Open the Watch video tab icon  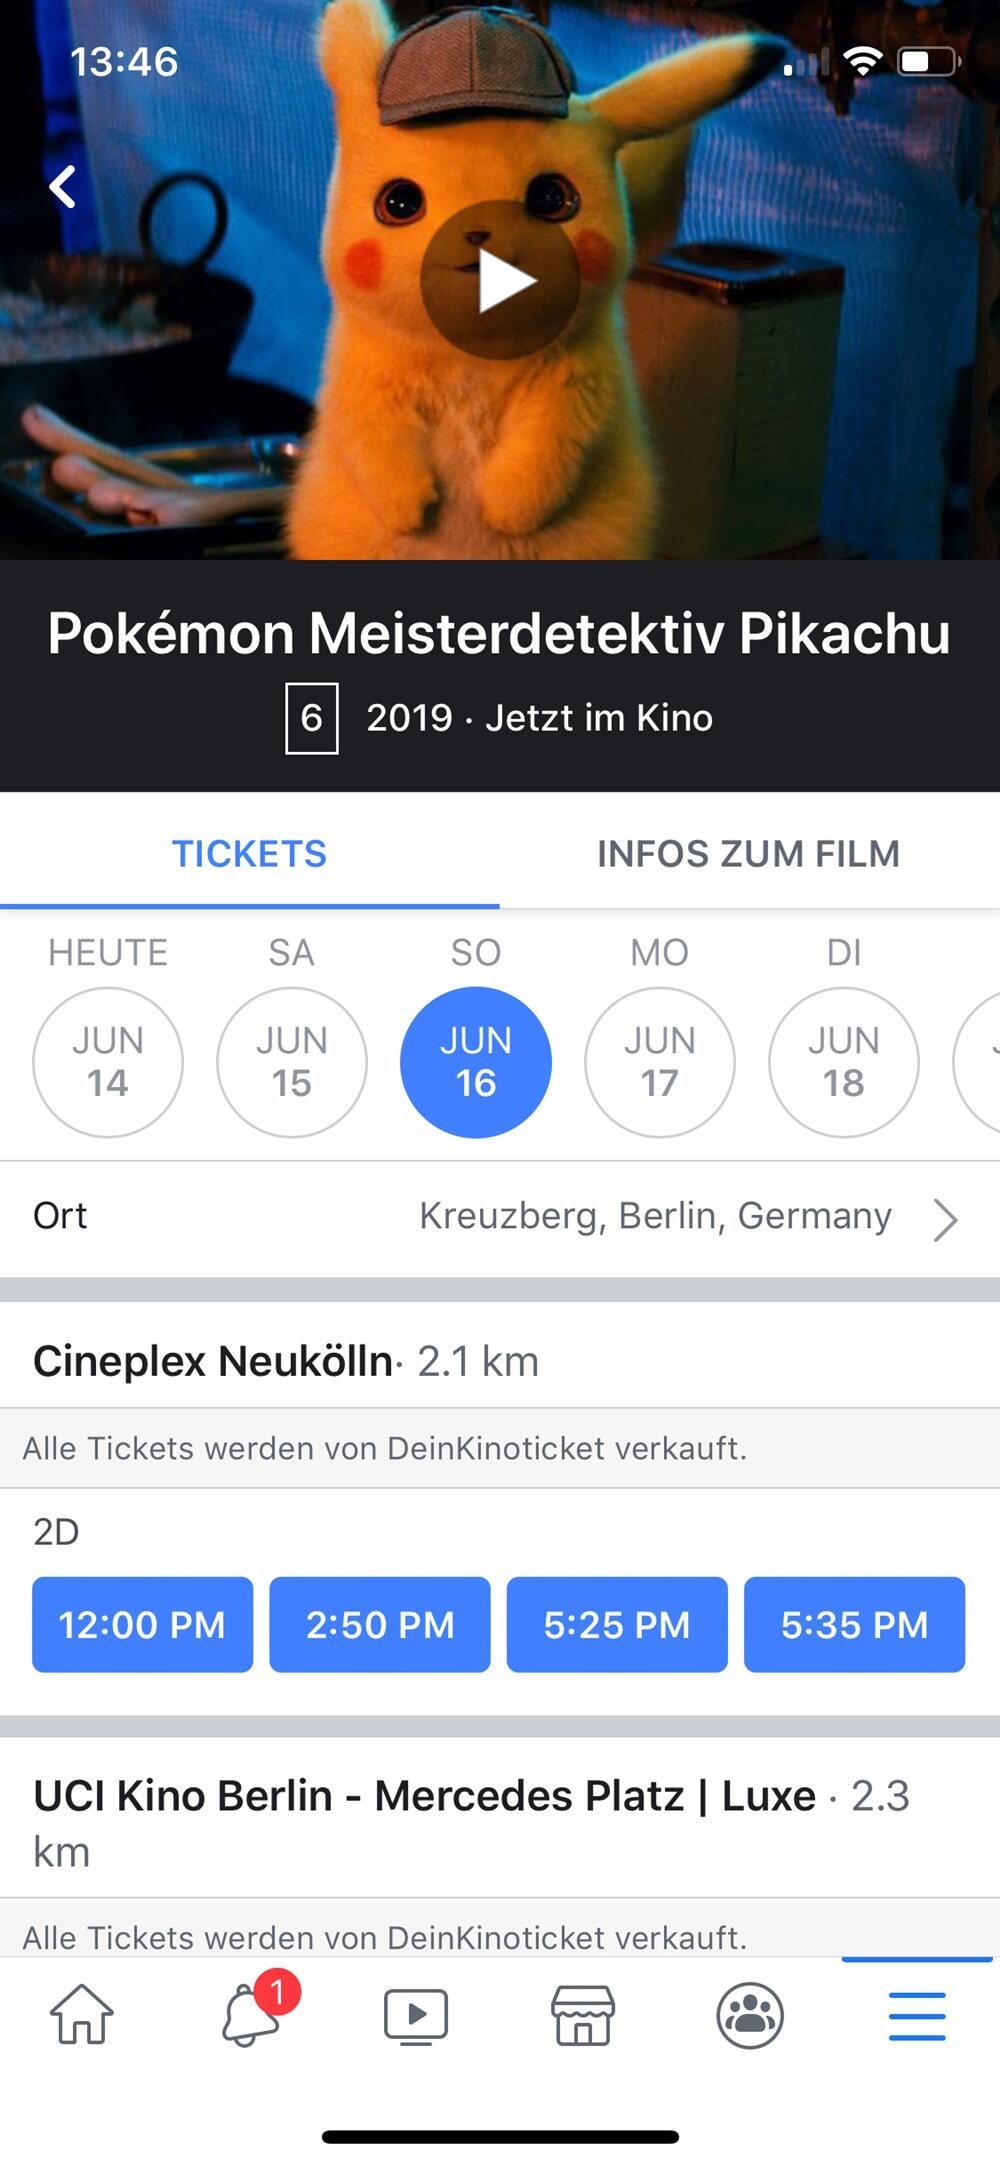pyautogui.click(x=416, y=2014)
